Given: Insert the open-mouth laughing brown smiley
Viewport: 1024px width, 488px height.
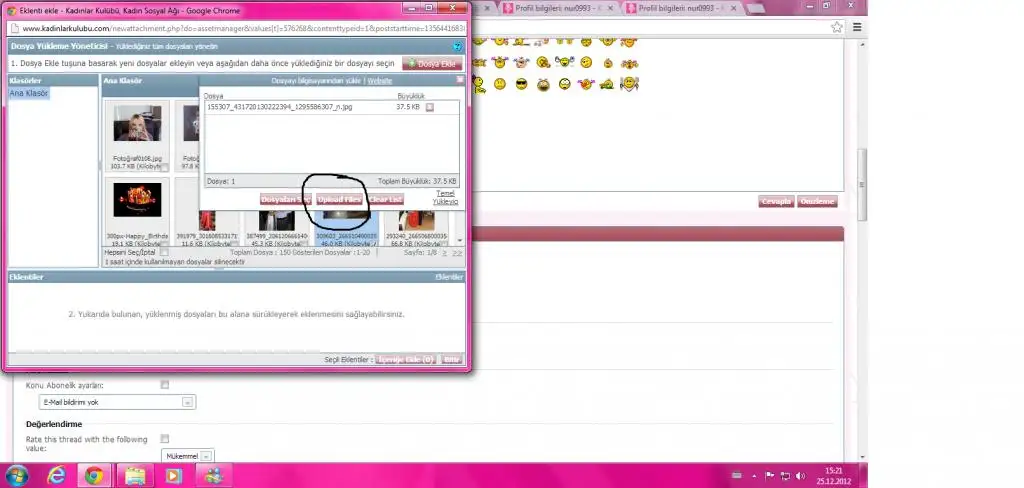Looking at the screenshot, I should pos(543,84).
